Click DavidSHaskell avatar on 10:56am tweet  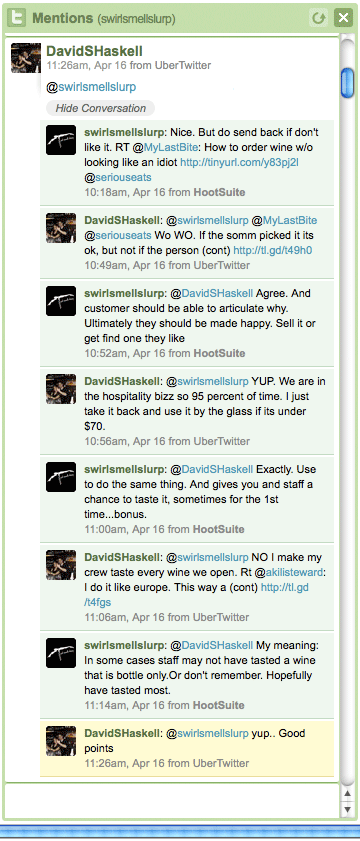click(x=61, y=389)
